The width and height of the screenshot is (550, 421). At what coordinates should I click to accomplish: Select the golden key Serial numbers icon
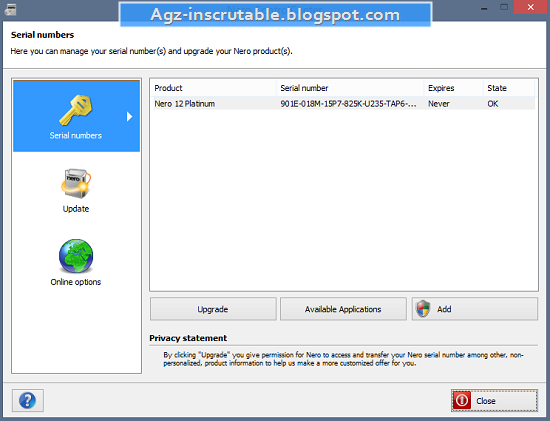(76, 110)
